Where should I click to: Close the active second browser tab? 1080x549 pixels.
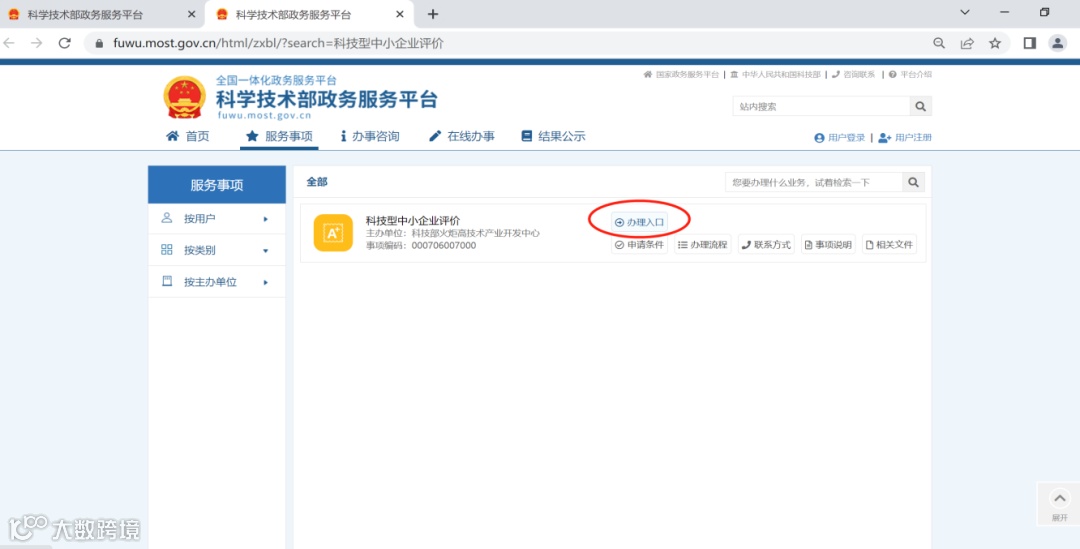coord(399,14)
